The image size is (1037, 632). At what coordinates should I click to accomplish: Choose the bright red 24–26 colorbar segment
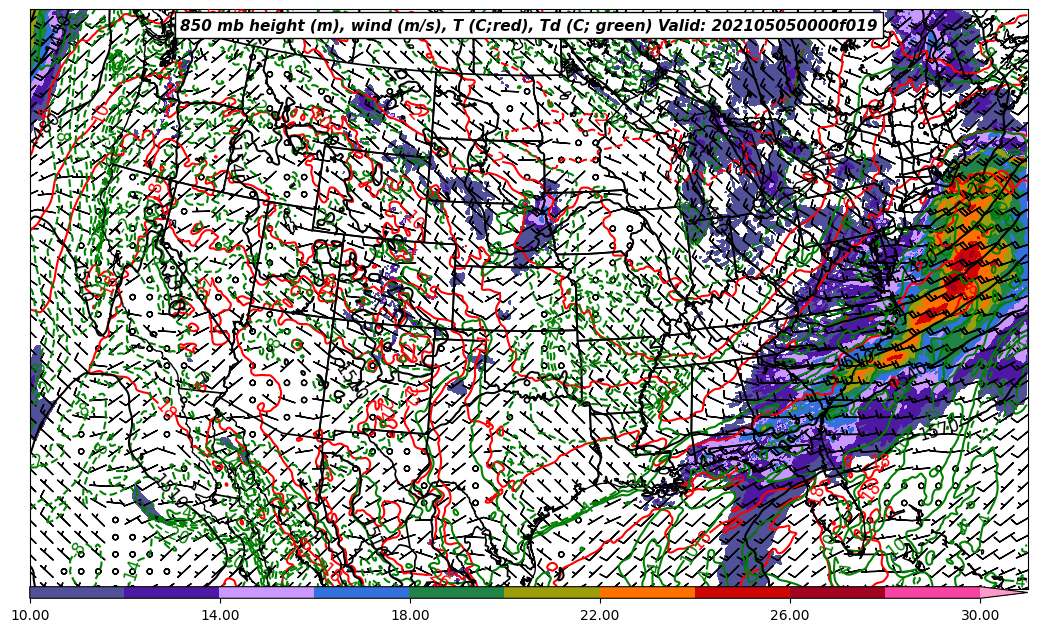click(x=742, y=593)
